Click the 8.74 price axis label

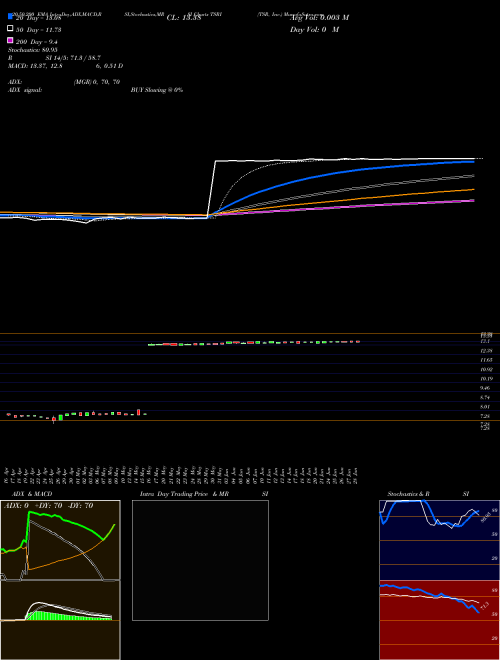tap(487, 397)
